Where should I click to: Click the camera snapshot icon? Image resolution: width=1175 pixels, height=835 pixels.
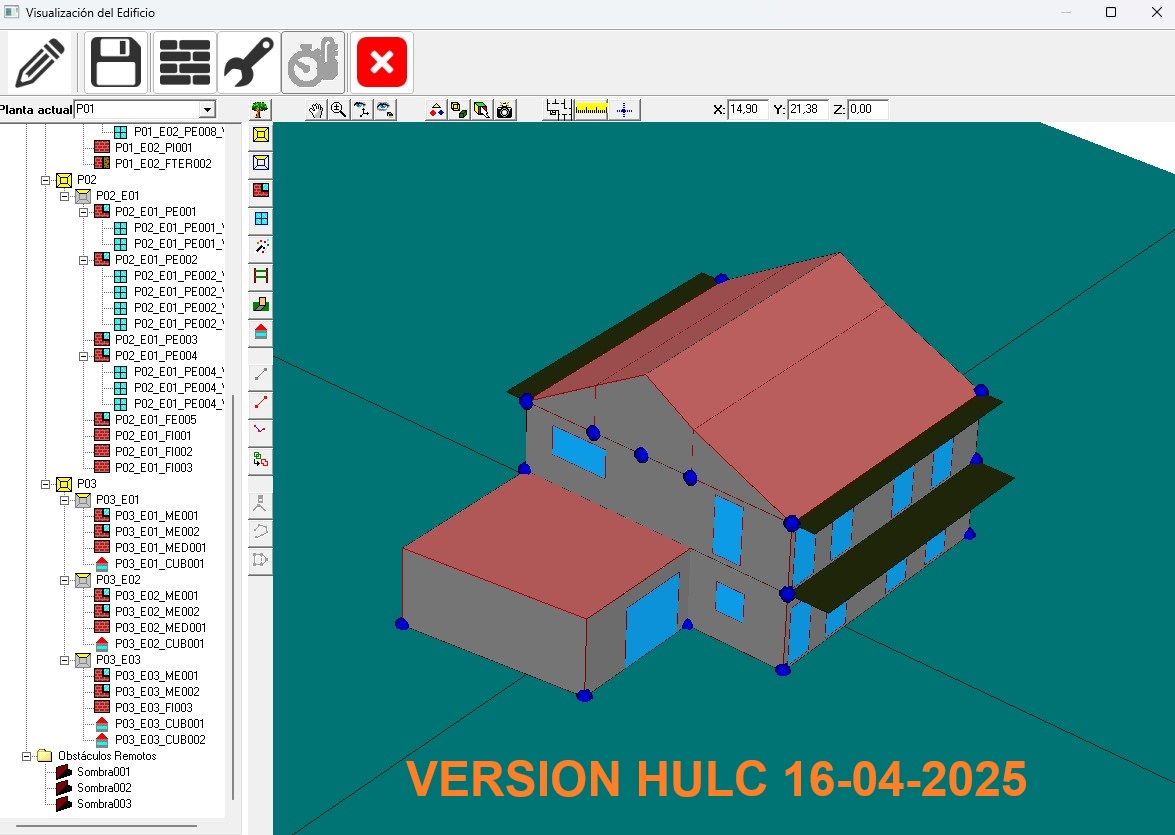point(505,110)
